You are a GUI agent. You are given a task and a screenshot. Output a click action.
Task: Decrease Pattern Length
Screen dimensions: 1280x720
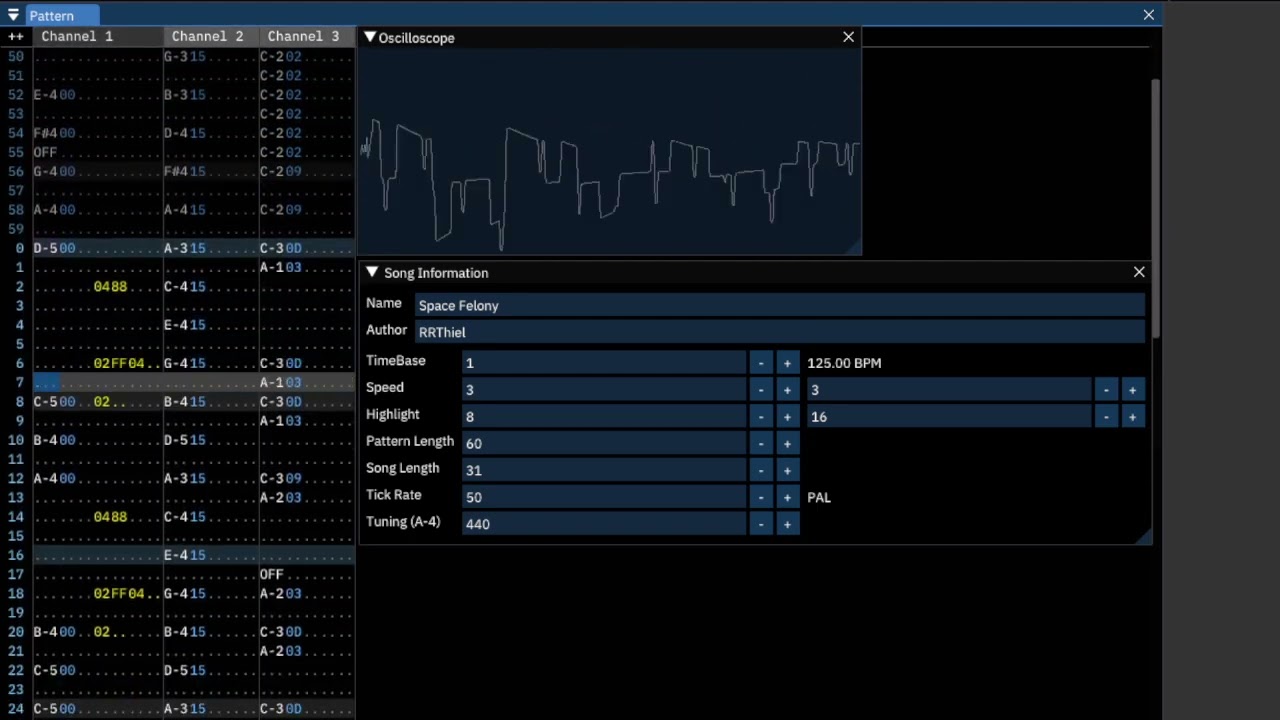(761, 443)
